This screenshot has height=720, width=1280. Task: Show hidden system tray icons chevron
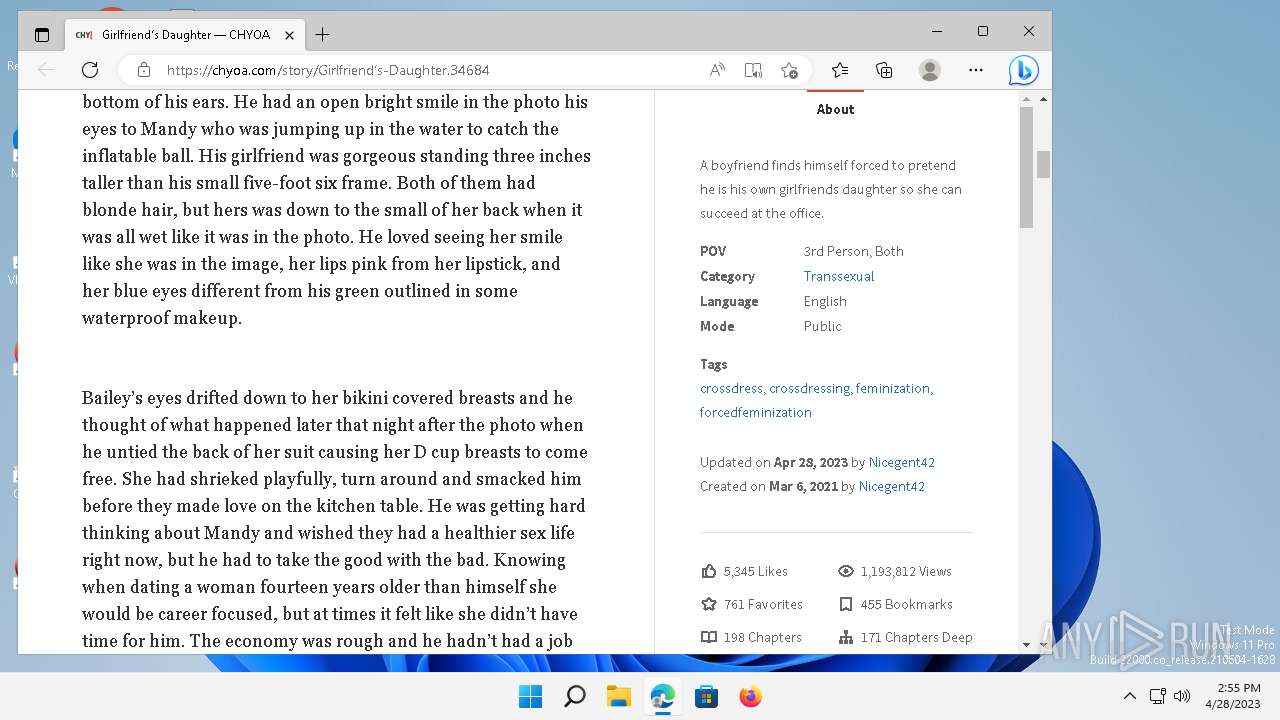click(1130, 696)
